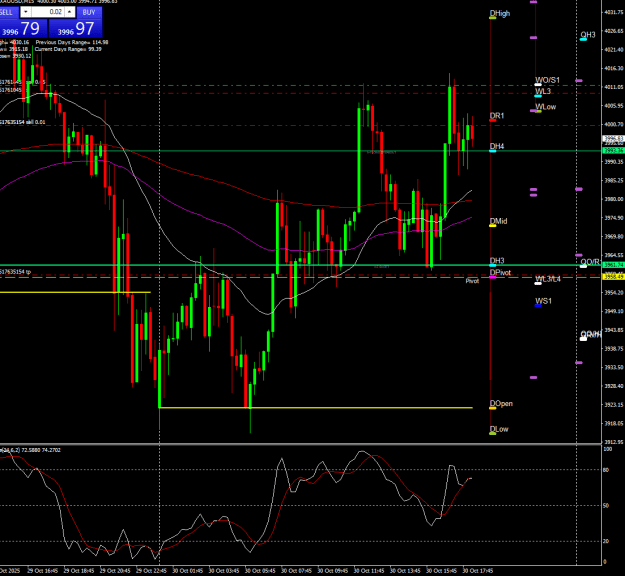The height and width of the screenshot is (576, 625).
Task: Select the WLow level label
Action: tap(545, 107)
